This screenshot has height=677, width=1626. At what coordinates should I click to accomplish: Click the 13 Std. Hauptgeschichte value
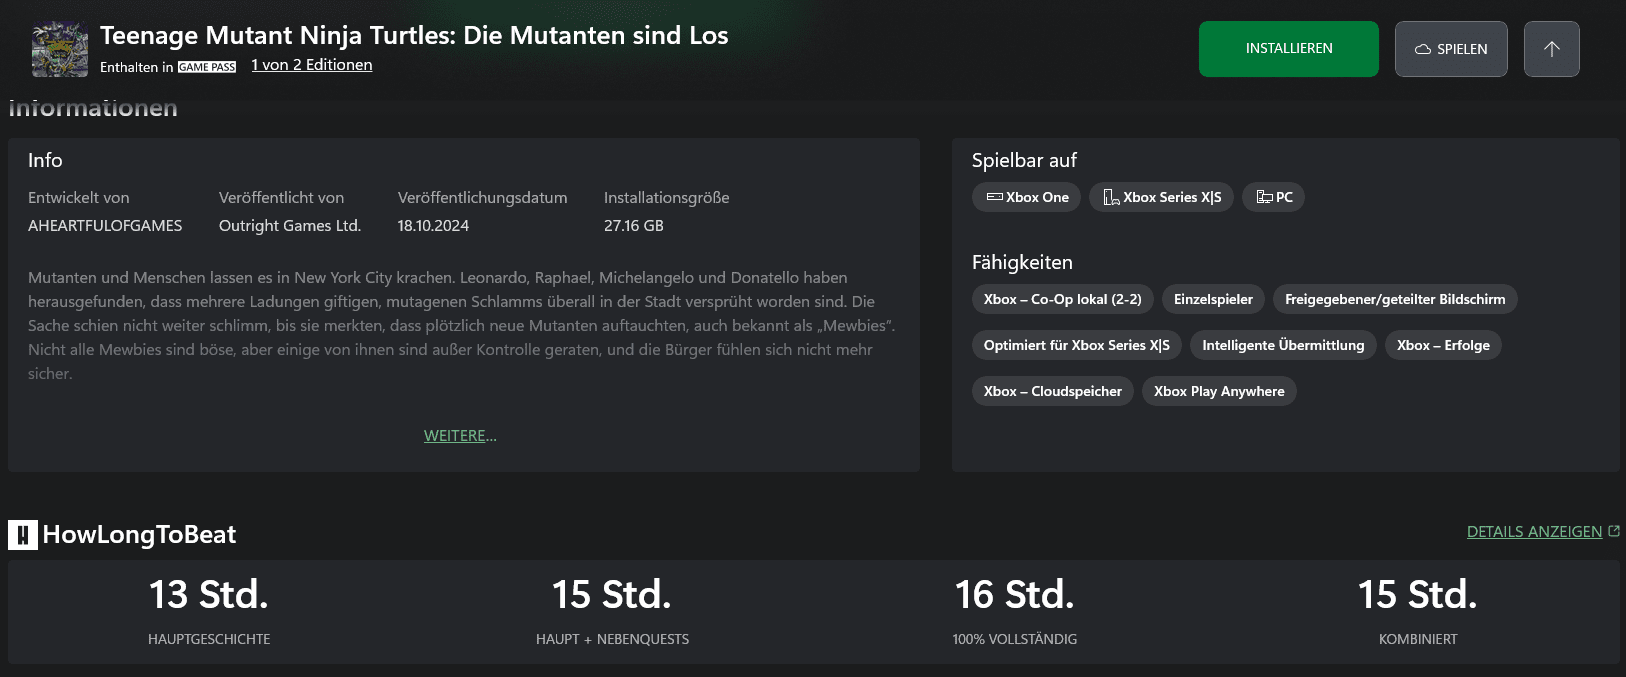(209, 595)
